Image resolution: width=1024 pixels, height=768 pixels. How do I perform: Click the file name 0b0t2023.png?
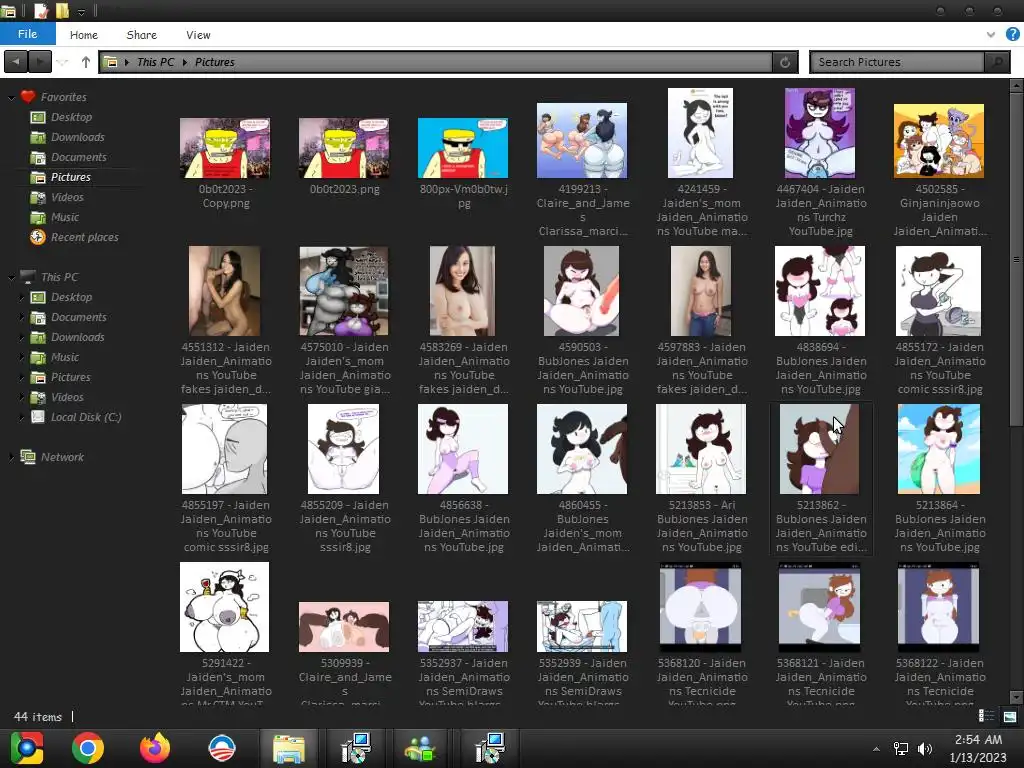tap(344, 189)
